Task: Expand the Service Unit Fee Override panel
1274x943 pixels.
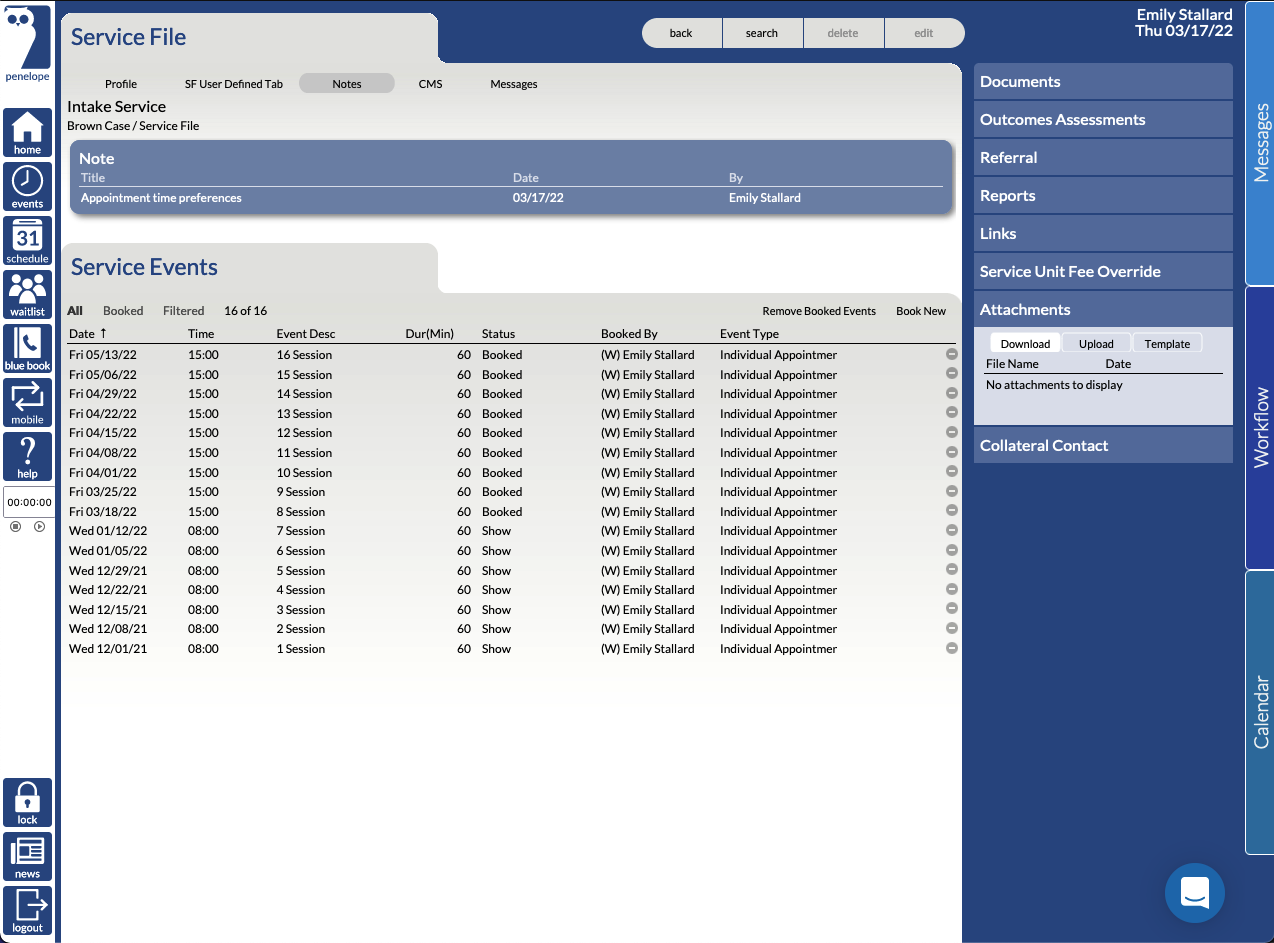Action: point(1103,272)
